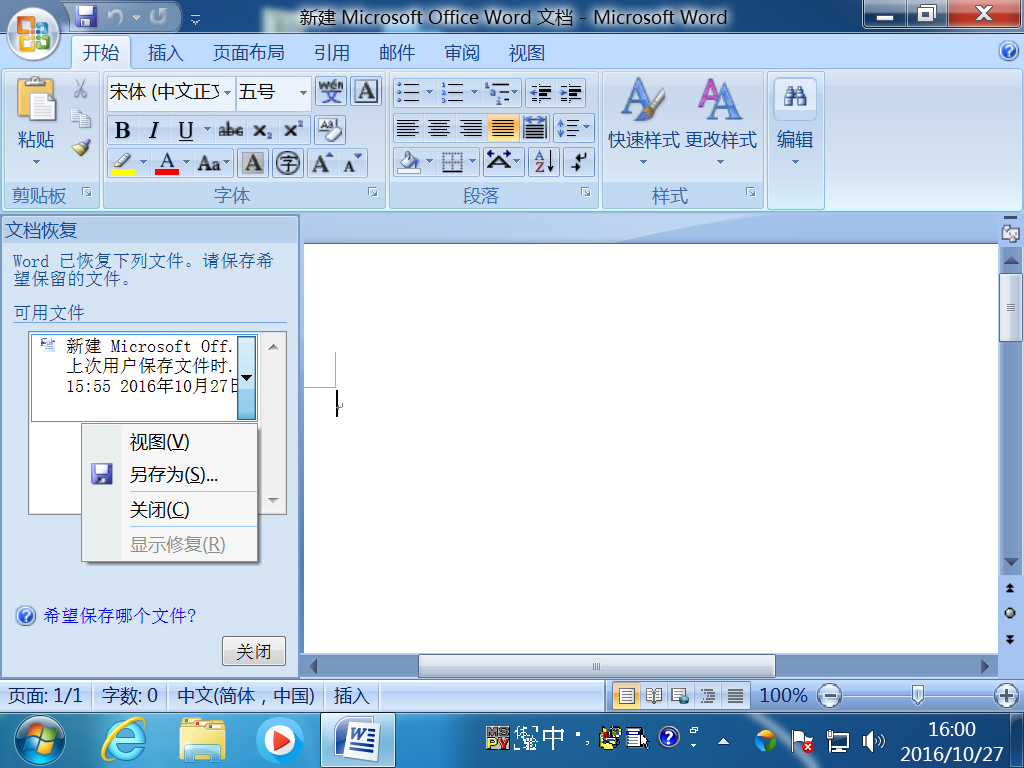Decrease indent icon

[x=541, y=93]
